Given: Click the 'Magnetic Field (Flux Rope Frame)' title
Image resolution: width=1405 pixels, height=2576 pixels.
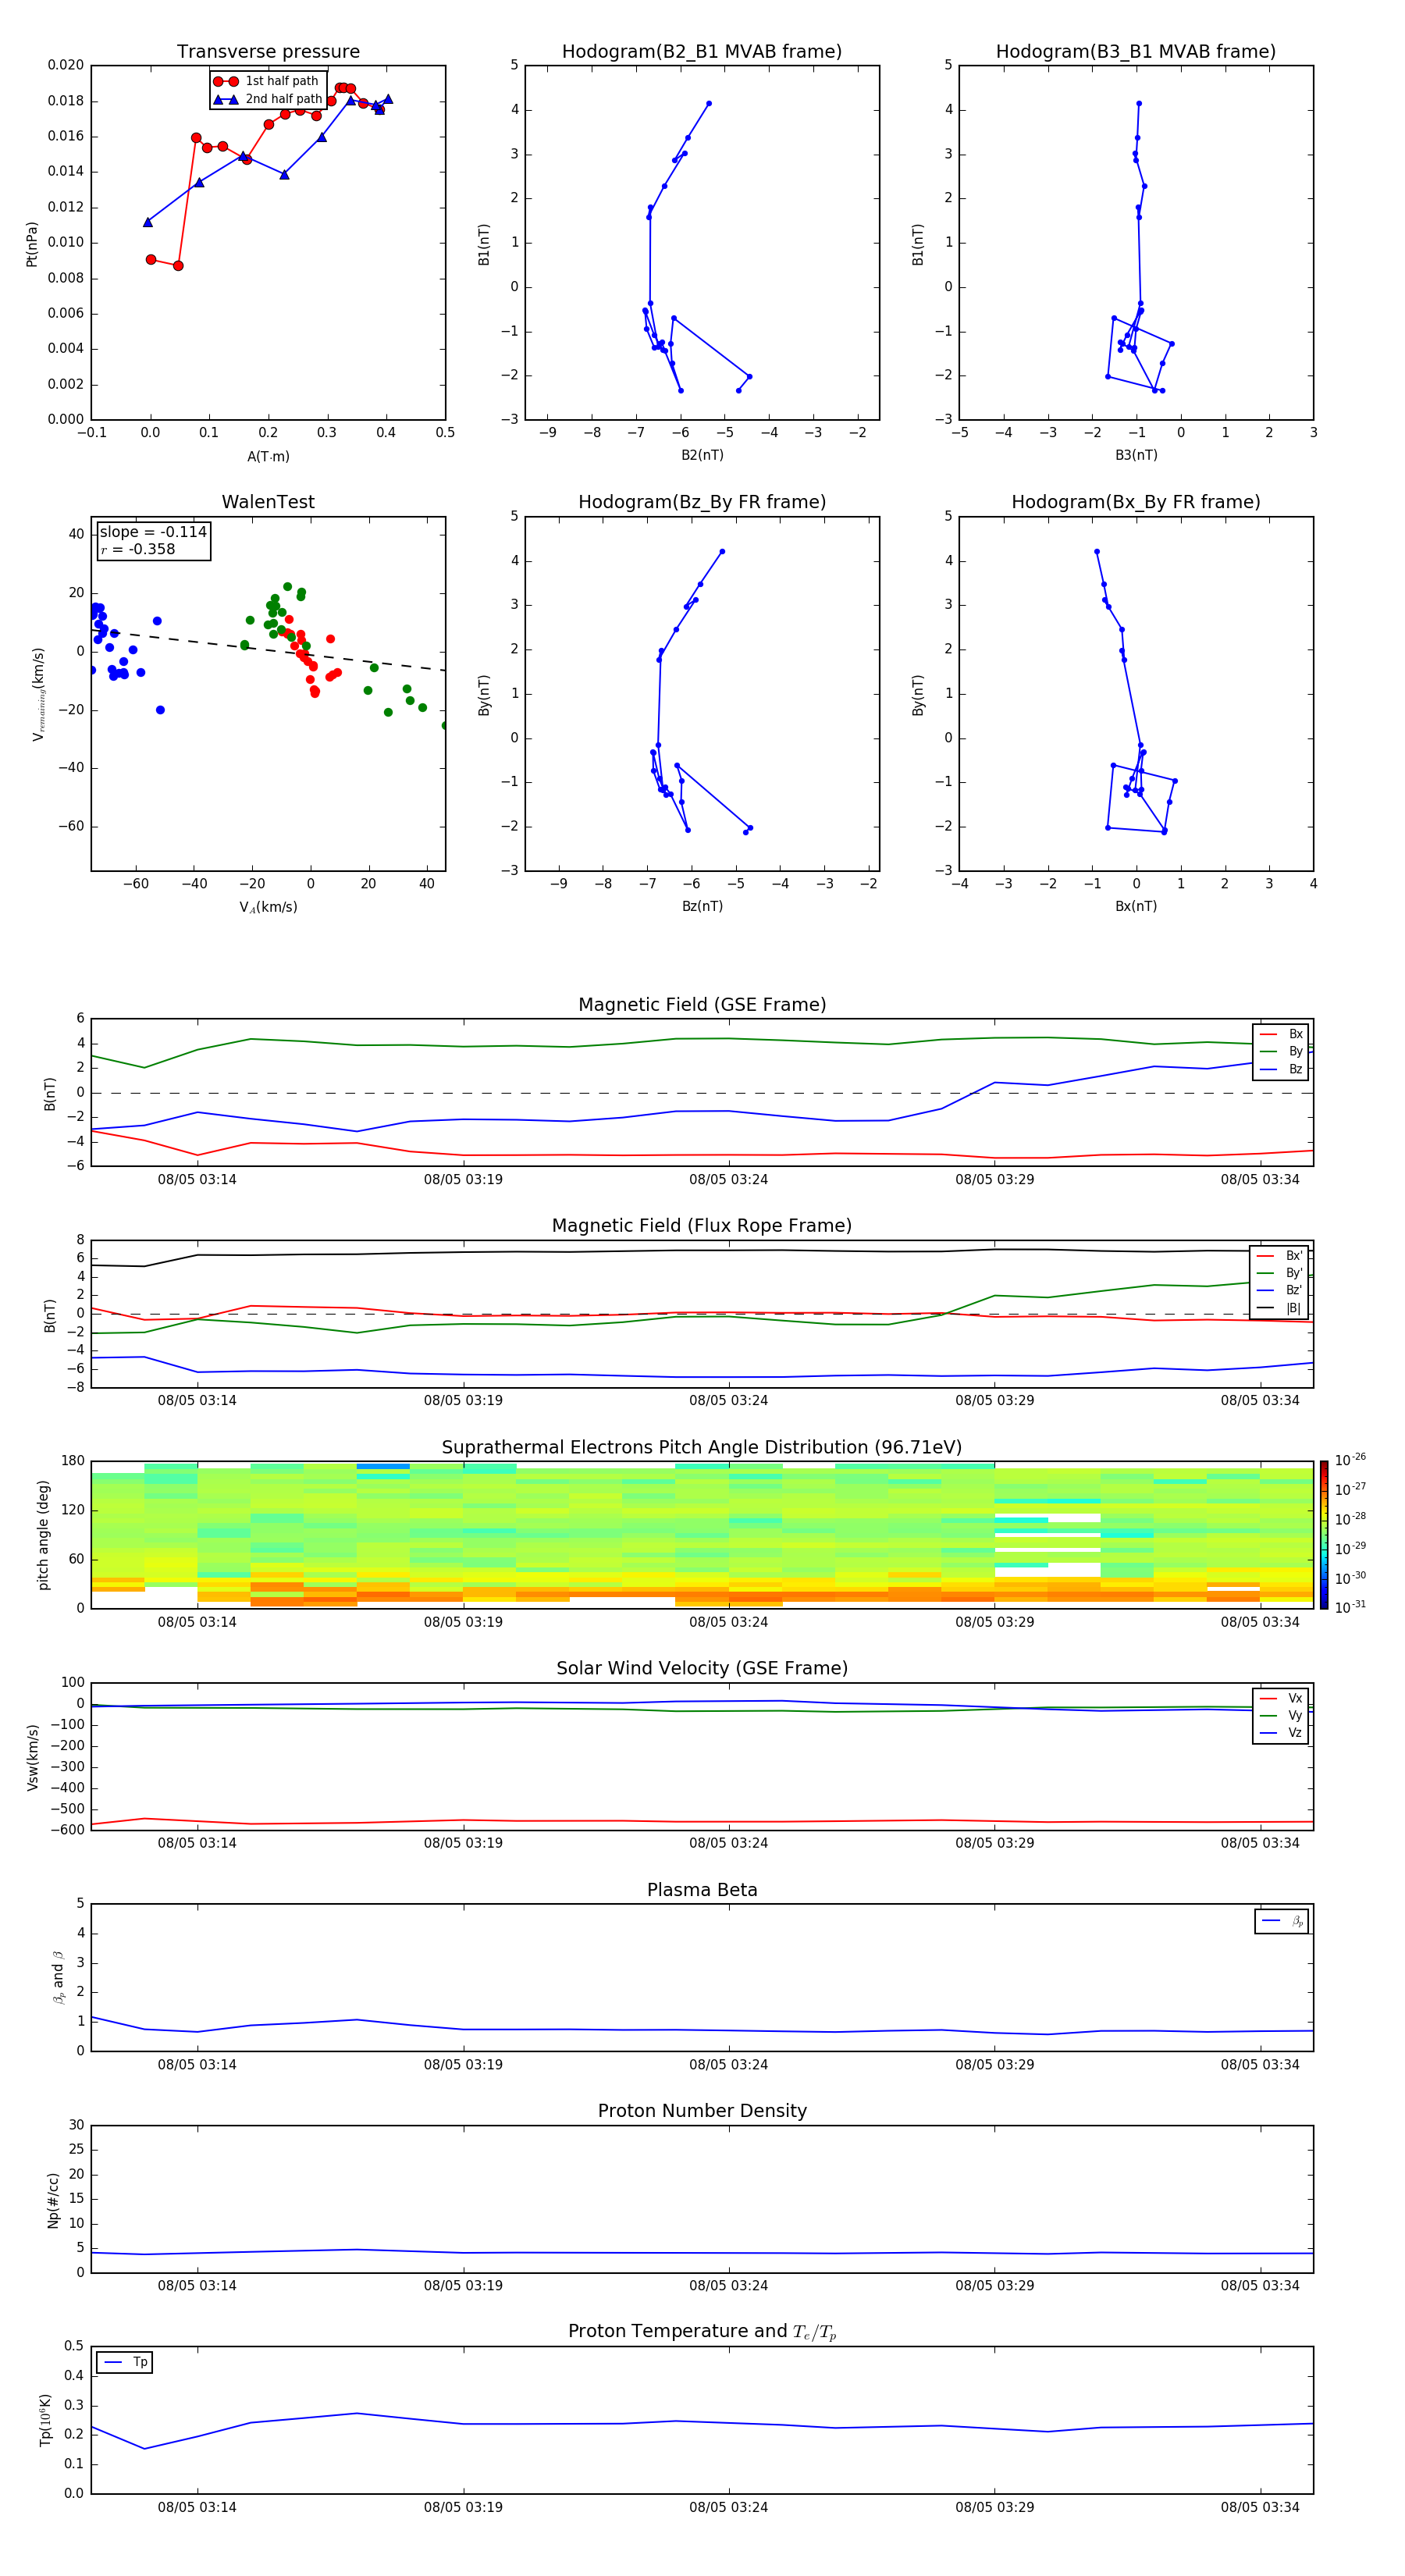Looking at the screenshot, I should pos(702,1226).
